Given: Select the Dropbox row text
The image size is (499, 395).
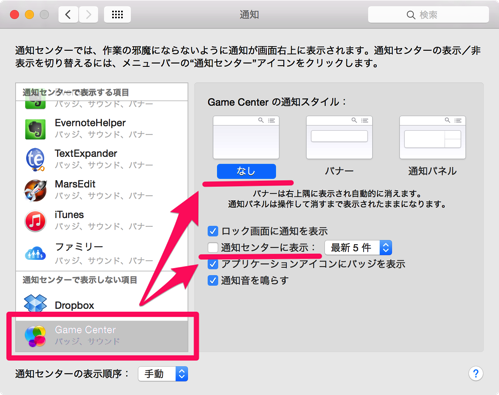Looking at the screenshot, I should click(74, 305).
